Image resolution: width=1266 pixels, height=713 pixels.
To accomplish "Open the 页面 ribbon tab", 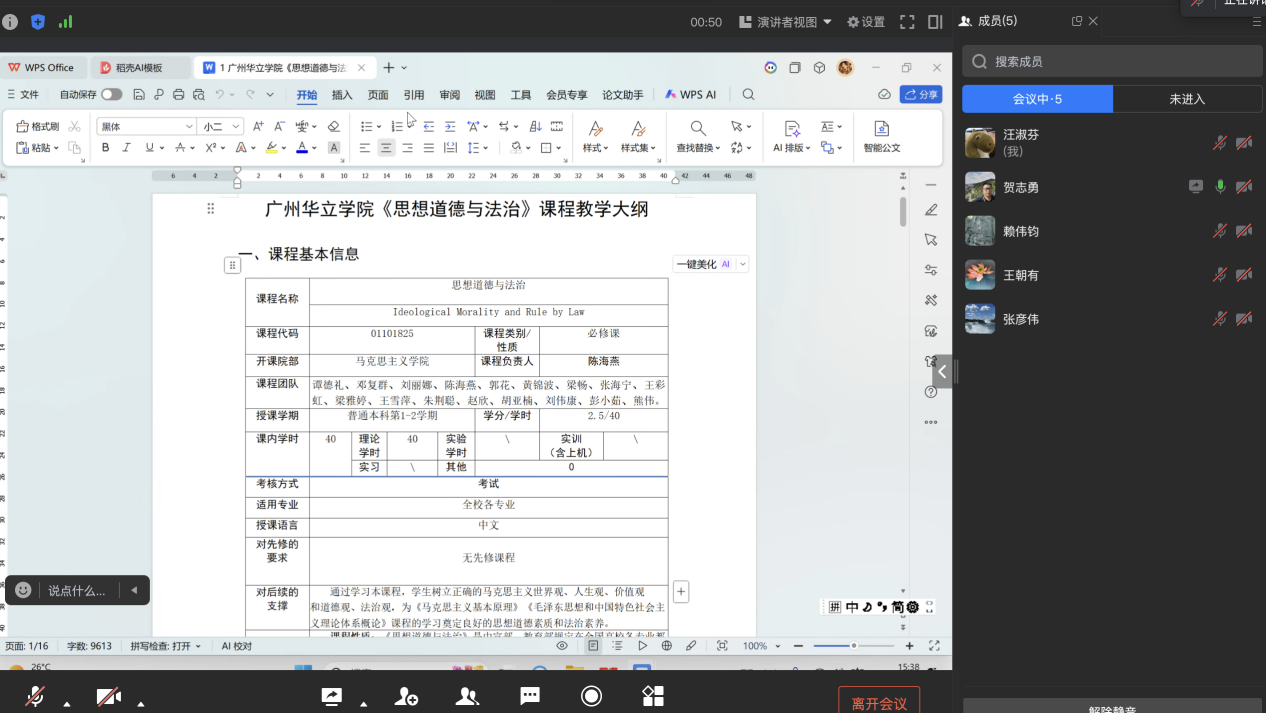I will click(378, 95).
